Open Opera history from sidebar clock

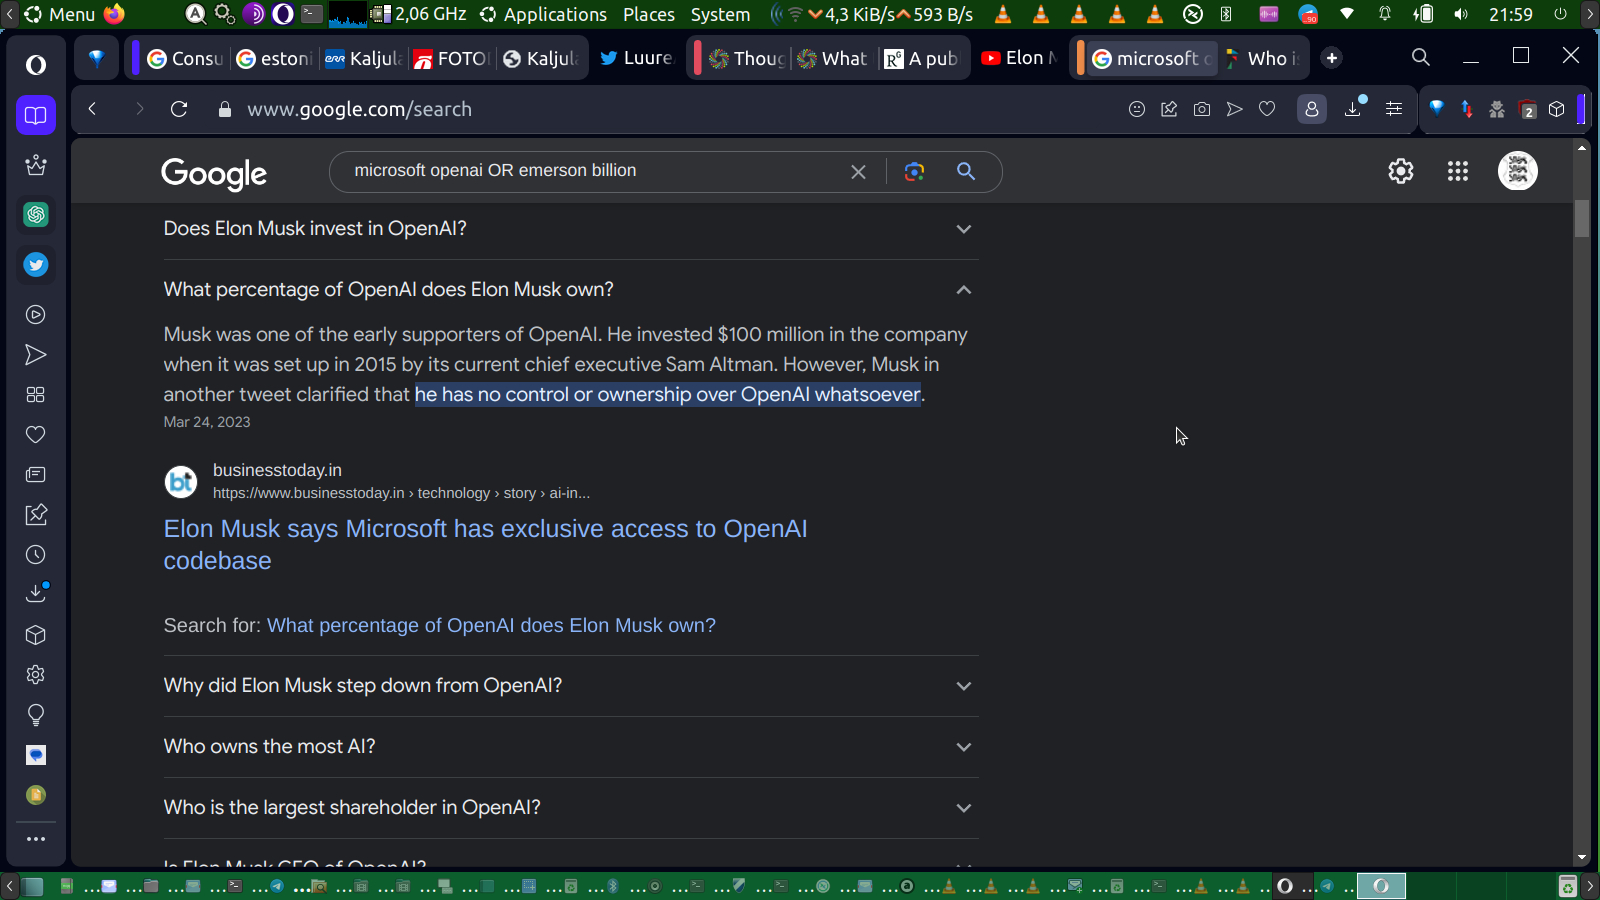pyautogui.click(x=36, y=555)
